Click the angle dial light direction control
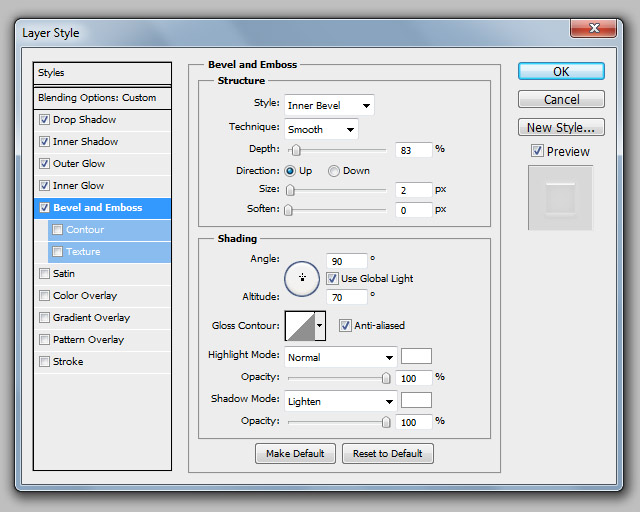The width and height of the screenshot is (640, 512). (x=302, y=278)
